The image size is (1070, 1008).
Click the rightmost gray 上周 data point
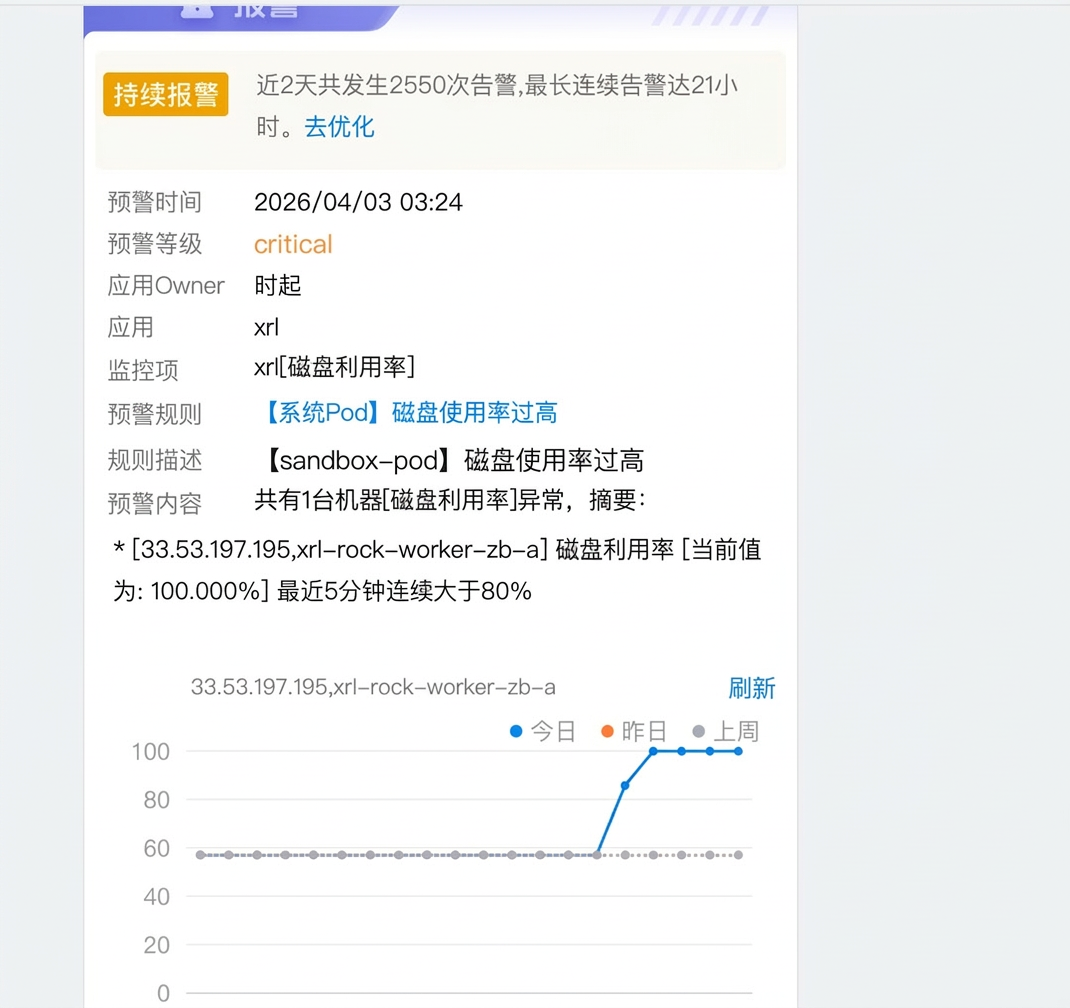(x=738, y=855)
